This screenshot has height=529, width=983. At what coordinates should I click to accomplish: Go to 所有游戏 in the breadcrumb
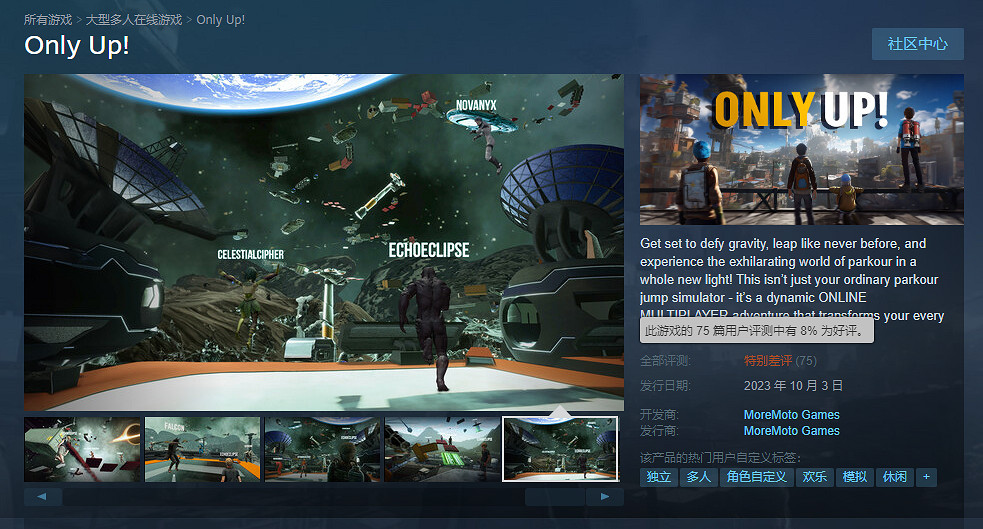(x=48, y=20)
